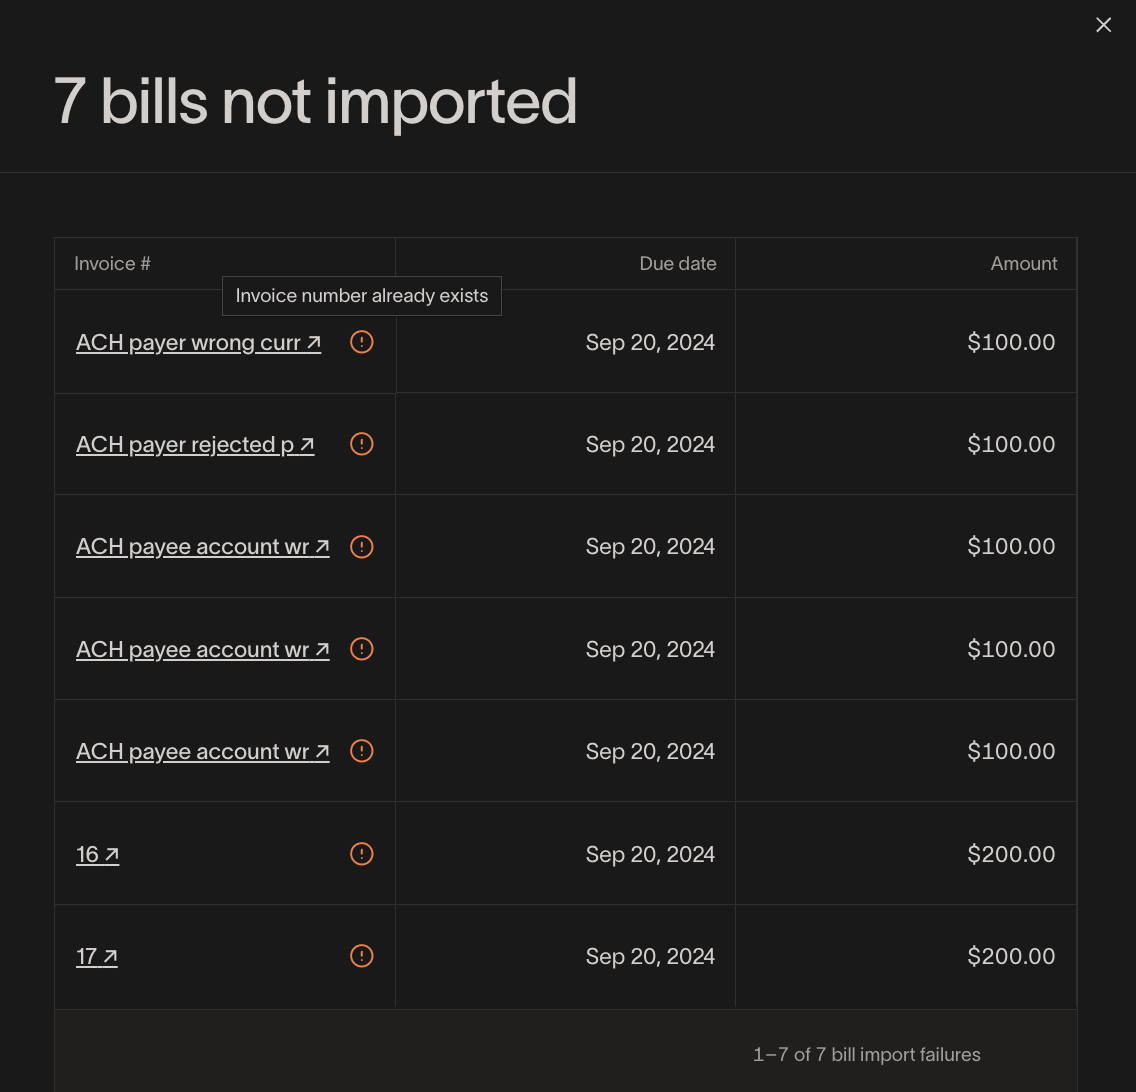Click the Due date column header
This screenshot has height=1092, width=1136.
click(x=677, y=264)
